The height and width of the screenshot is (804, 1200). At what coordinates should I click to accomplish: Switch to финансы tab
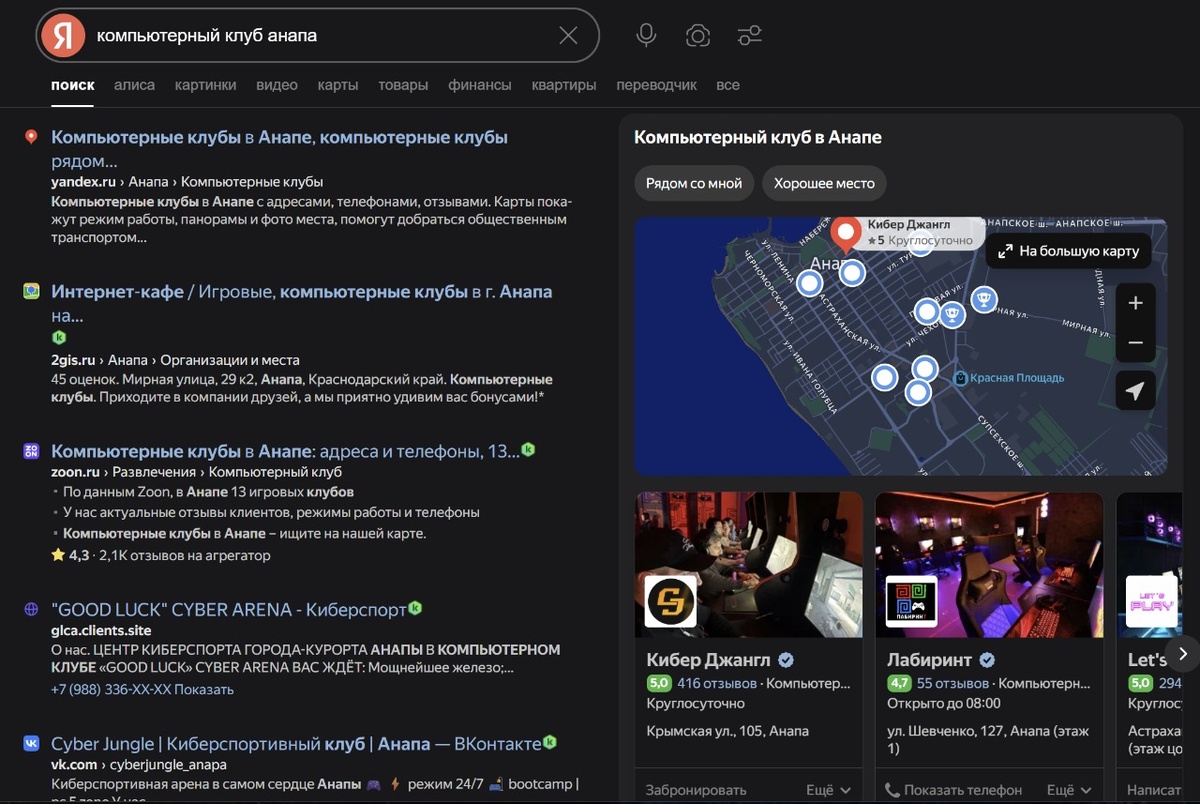(x=480, y=85)
